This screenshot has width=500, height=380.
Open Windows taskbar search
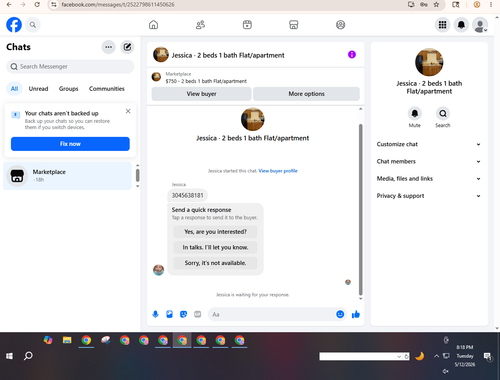coord(28,356)
